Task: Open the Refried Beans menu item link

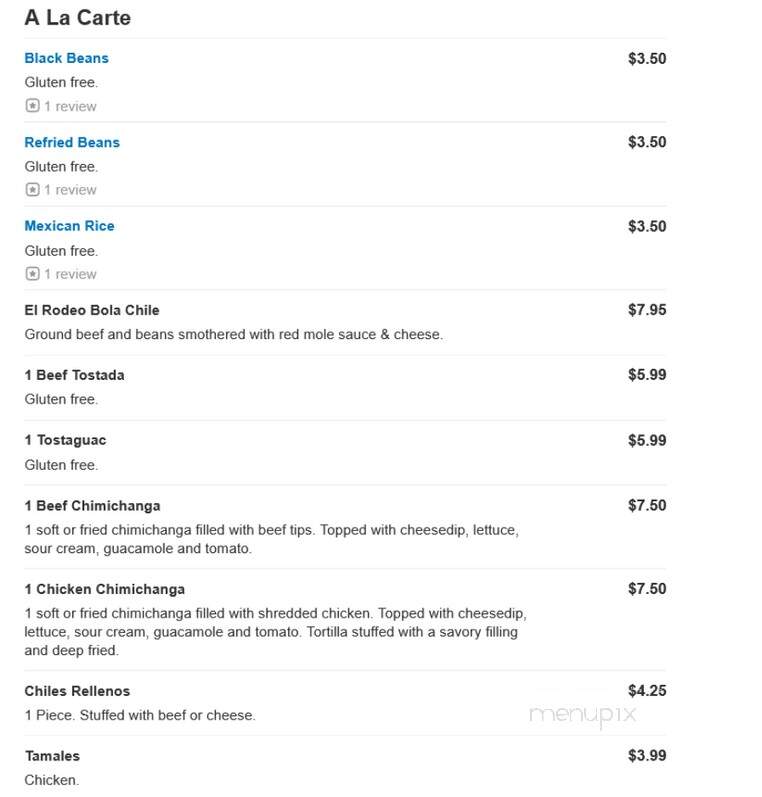Action: pyautogui.click(x=72, y=142)
